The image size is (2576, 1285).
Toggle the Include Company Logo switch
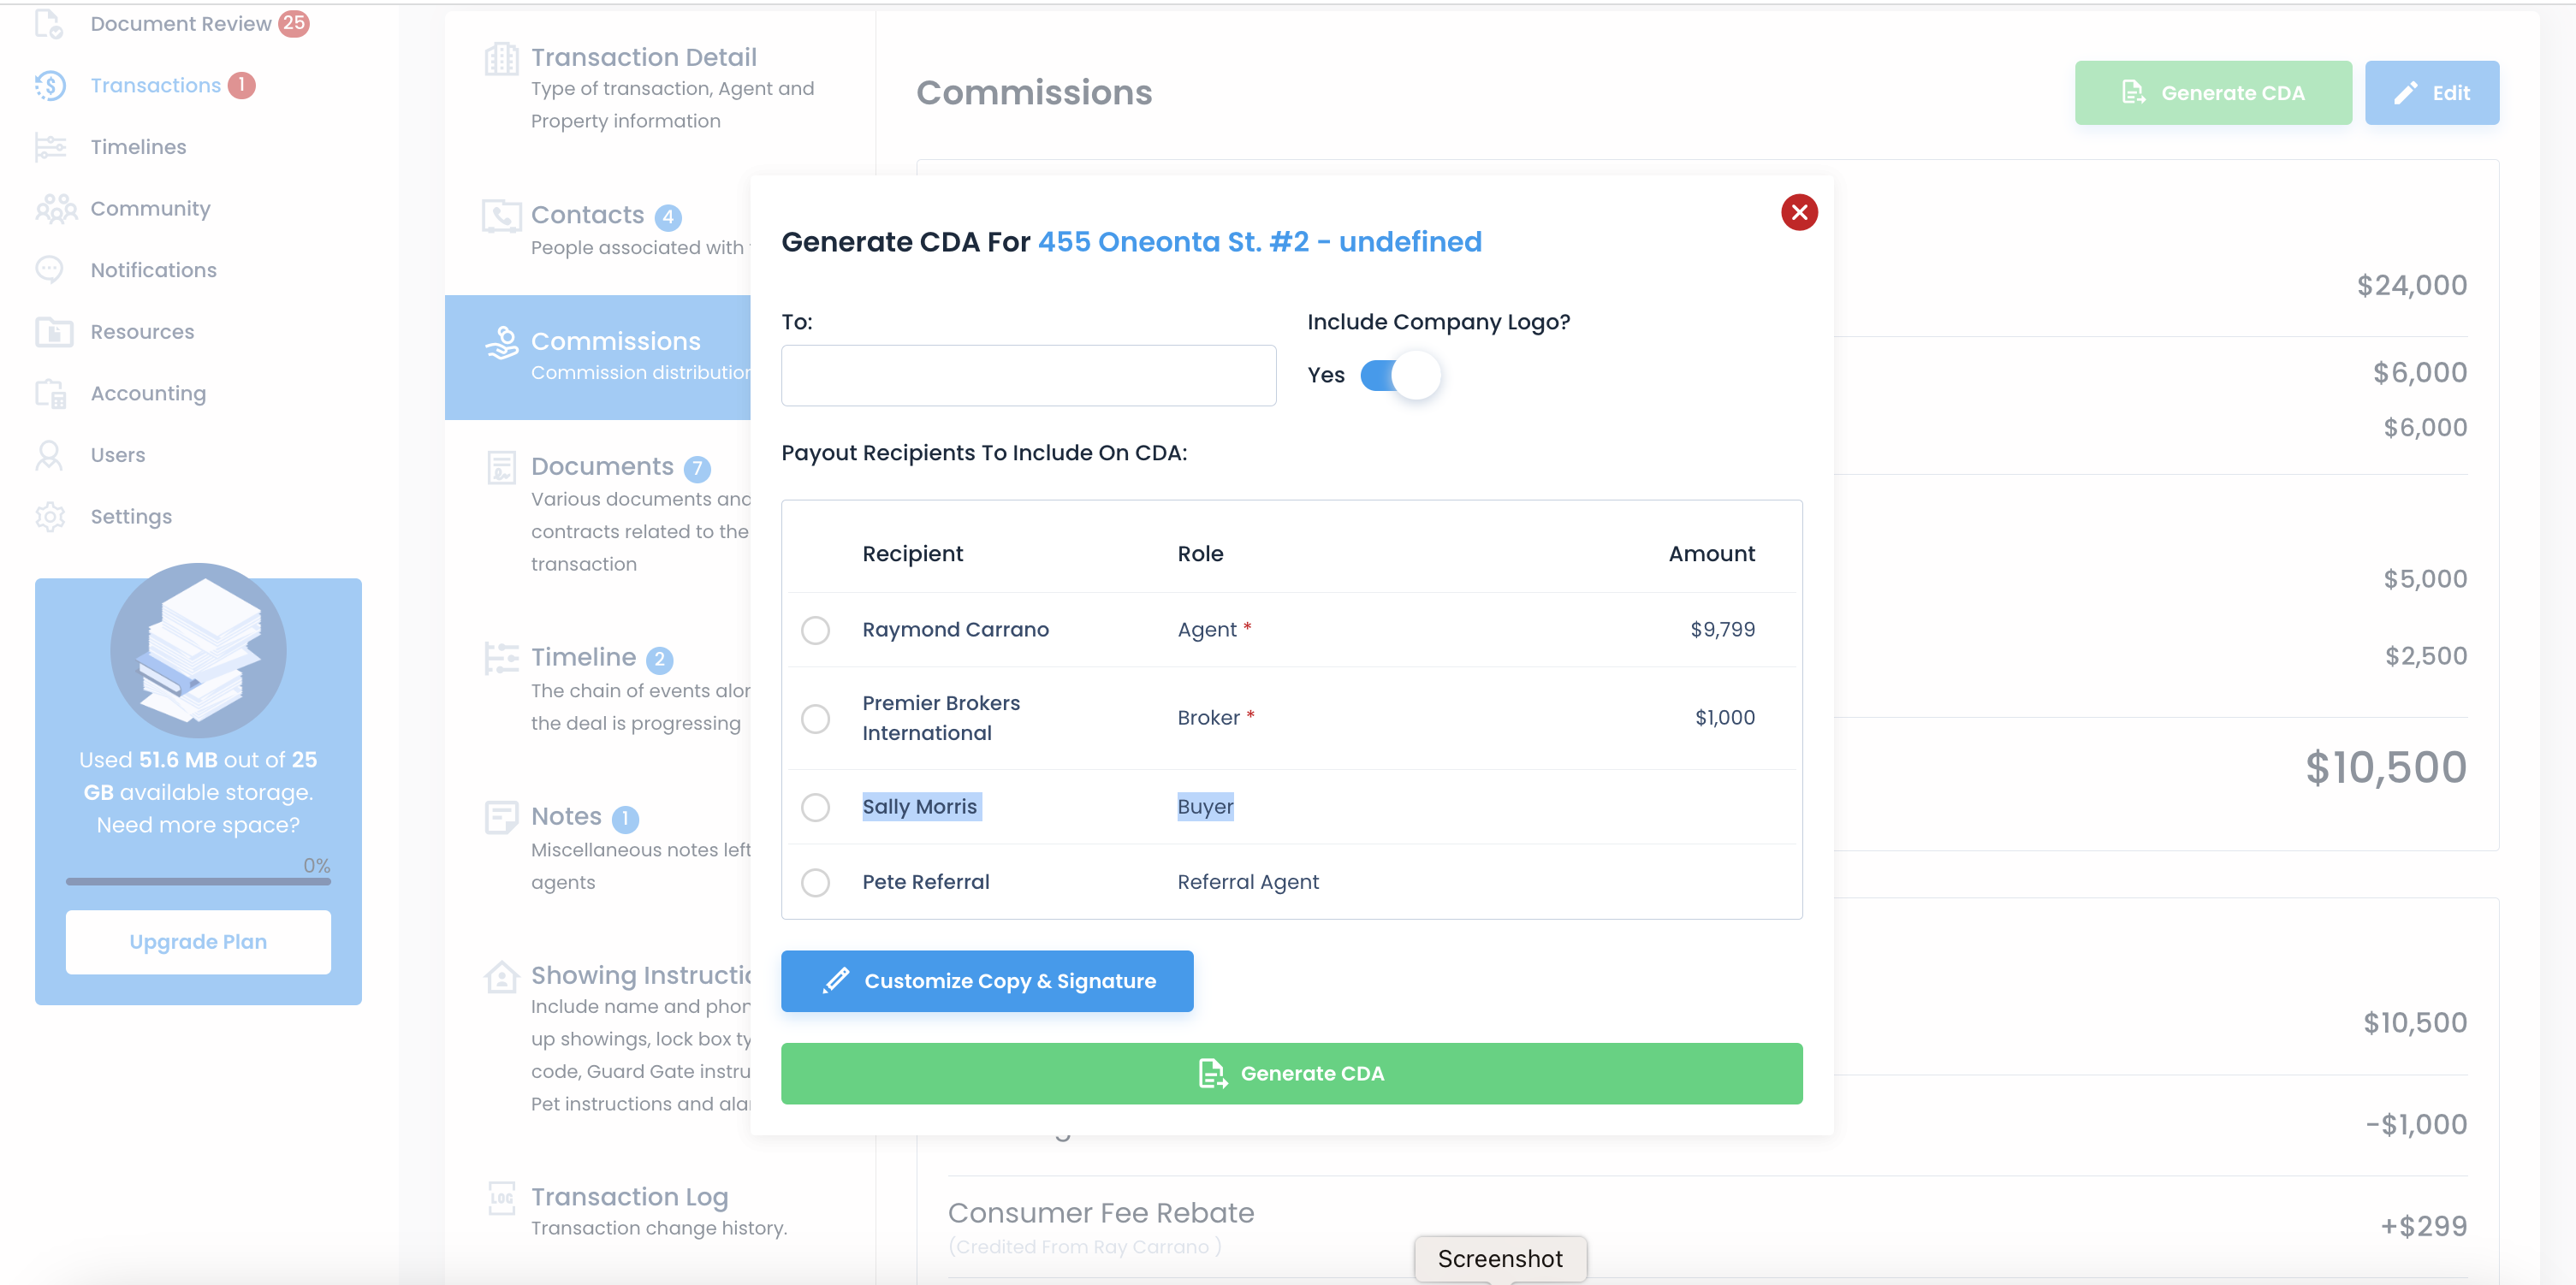pyautogui.click(x=1399, y=376)
